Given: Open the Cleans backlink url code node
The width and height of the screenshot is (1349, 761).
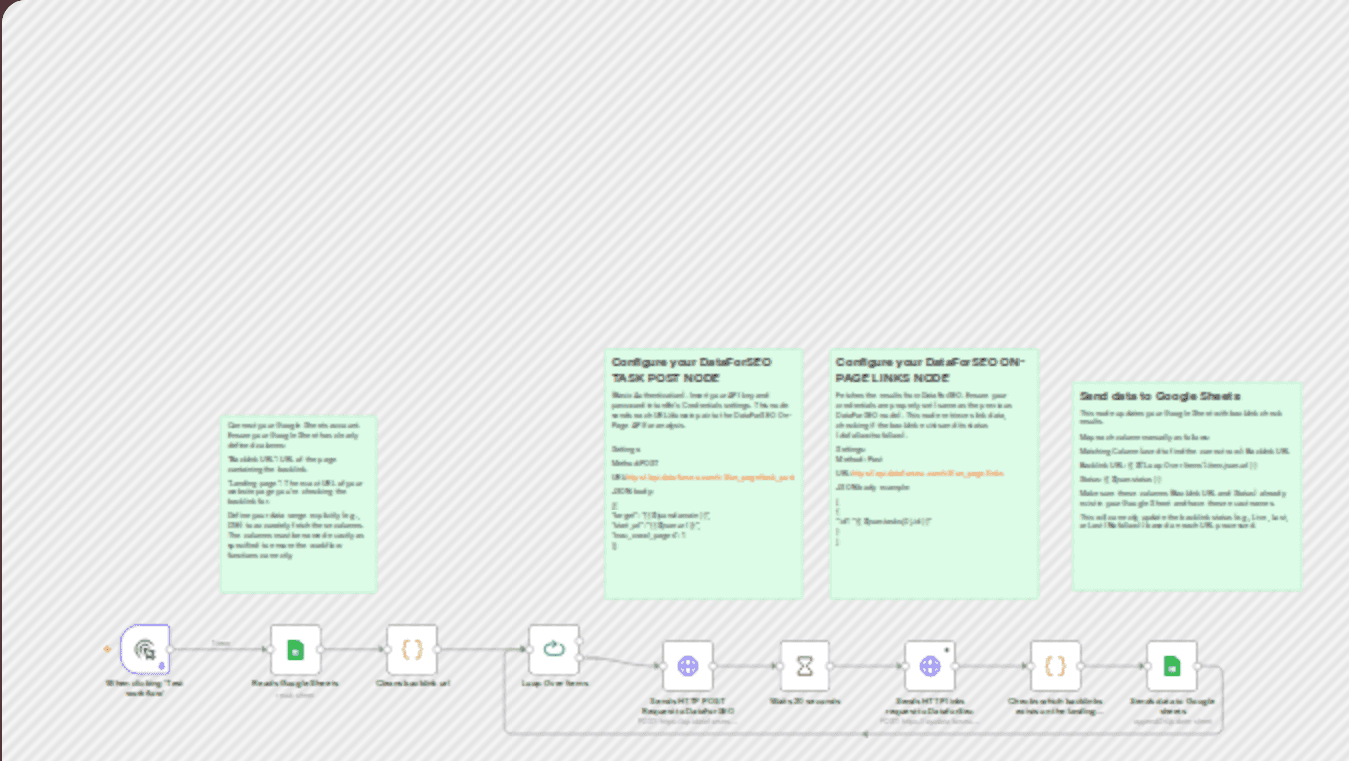Looking at the screenshot, I should click(412, 649).
